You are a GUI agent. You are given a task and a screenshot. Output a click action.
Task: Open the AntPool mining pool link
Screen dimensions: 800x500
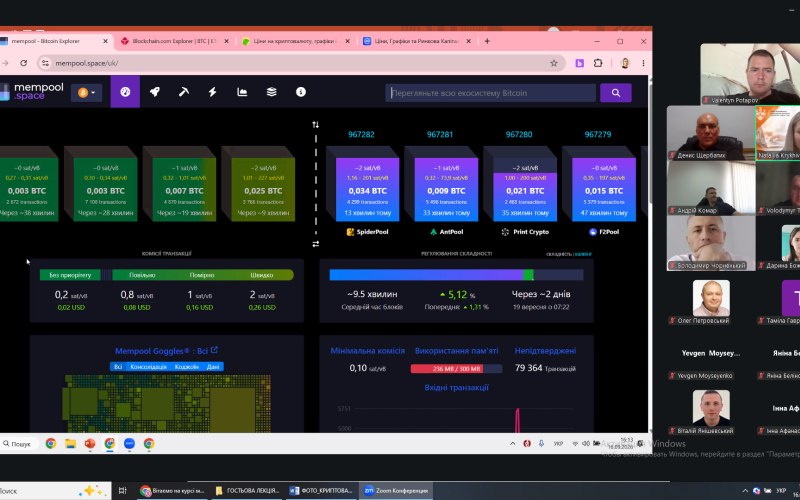446,232
